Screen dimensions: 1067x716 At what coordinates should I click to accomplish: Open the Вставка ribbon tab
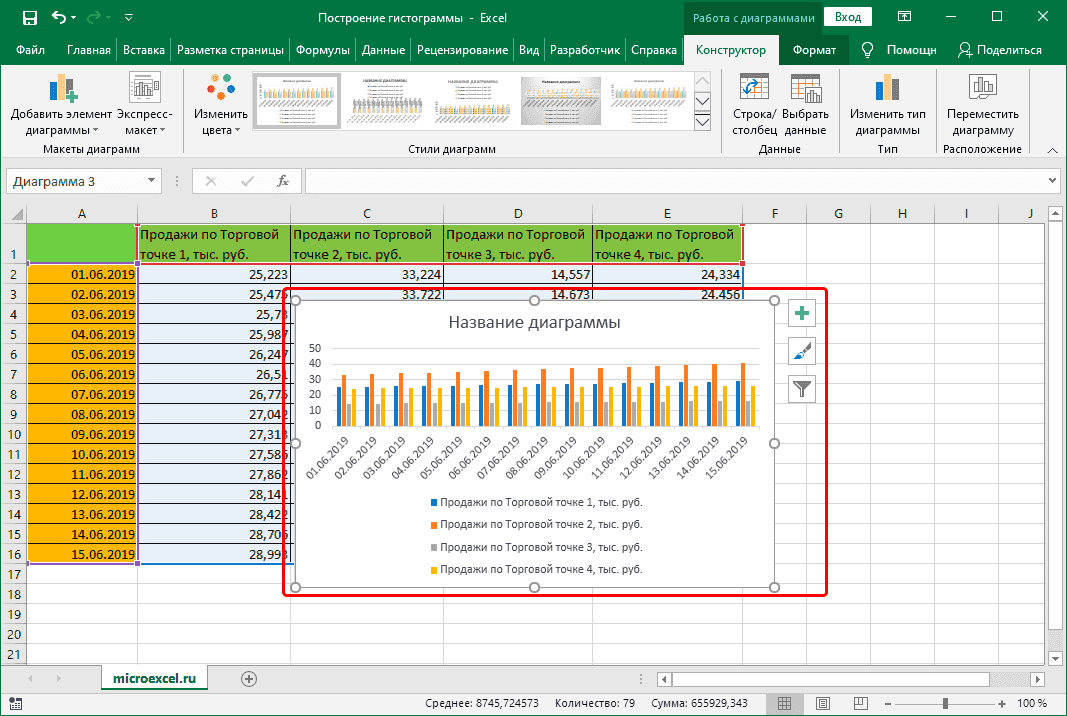coord(144,50)
